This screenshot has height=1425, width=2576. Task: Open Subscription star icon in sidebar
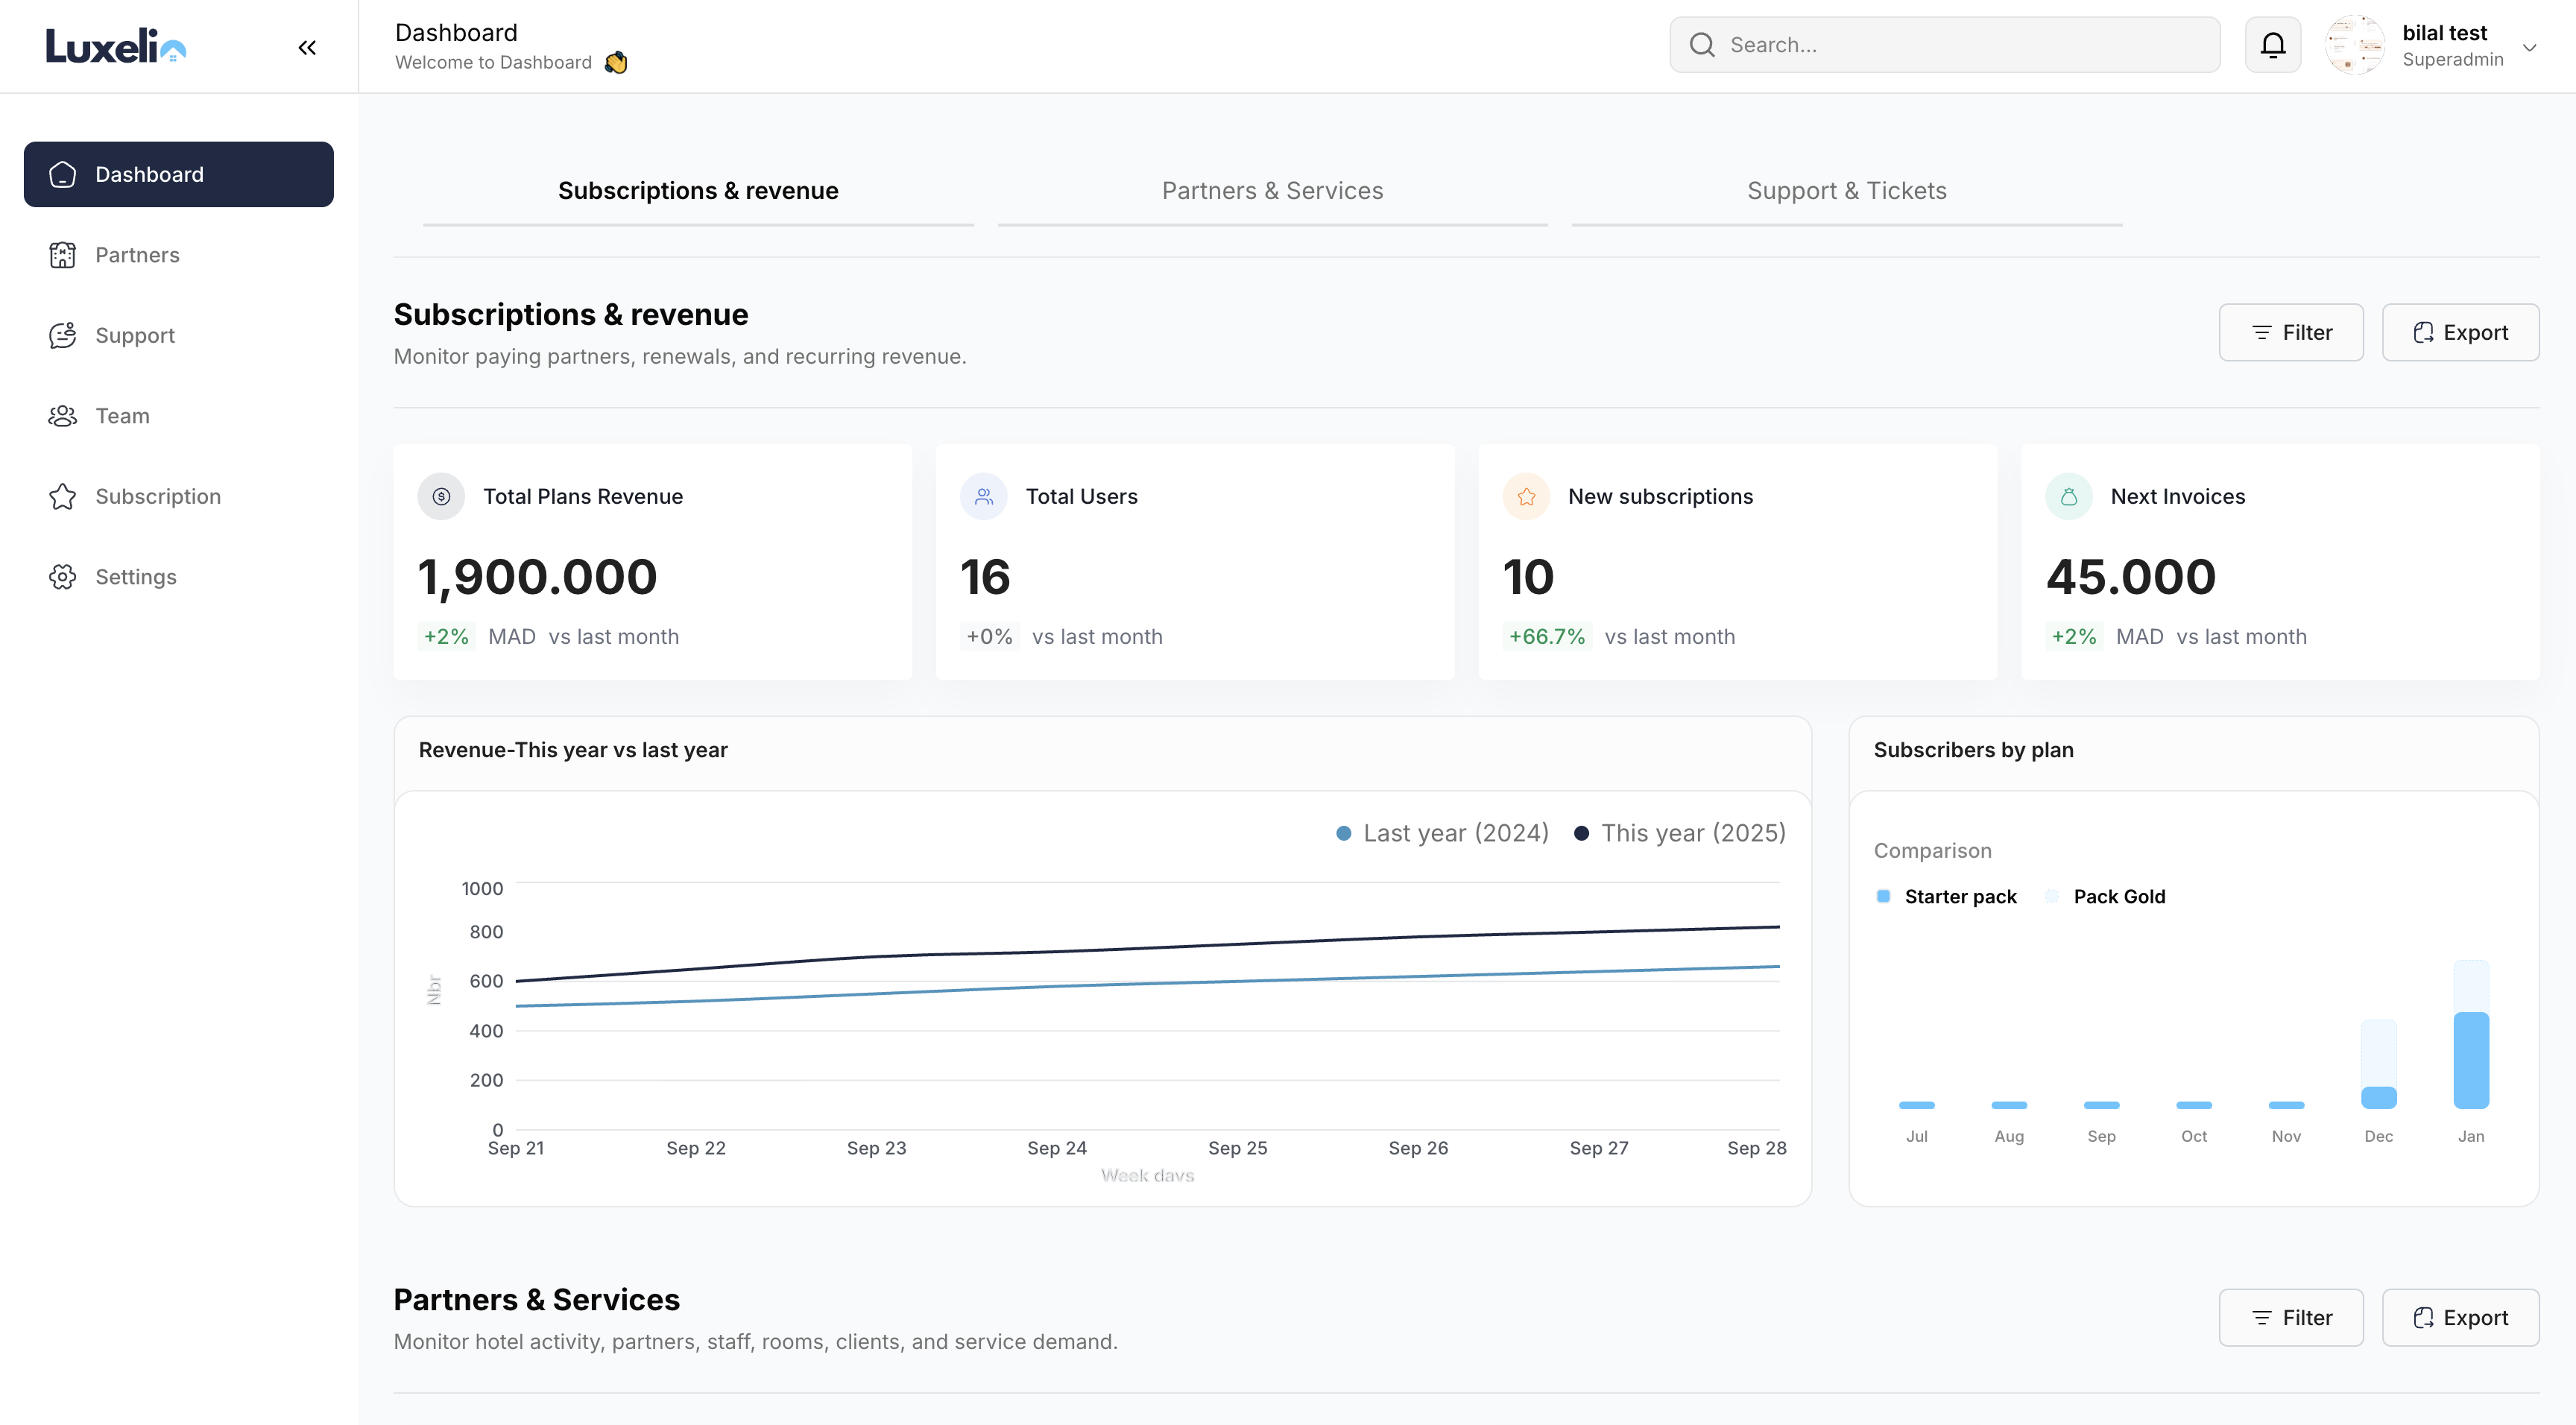(x=63, y=496)
